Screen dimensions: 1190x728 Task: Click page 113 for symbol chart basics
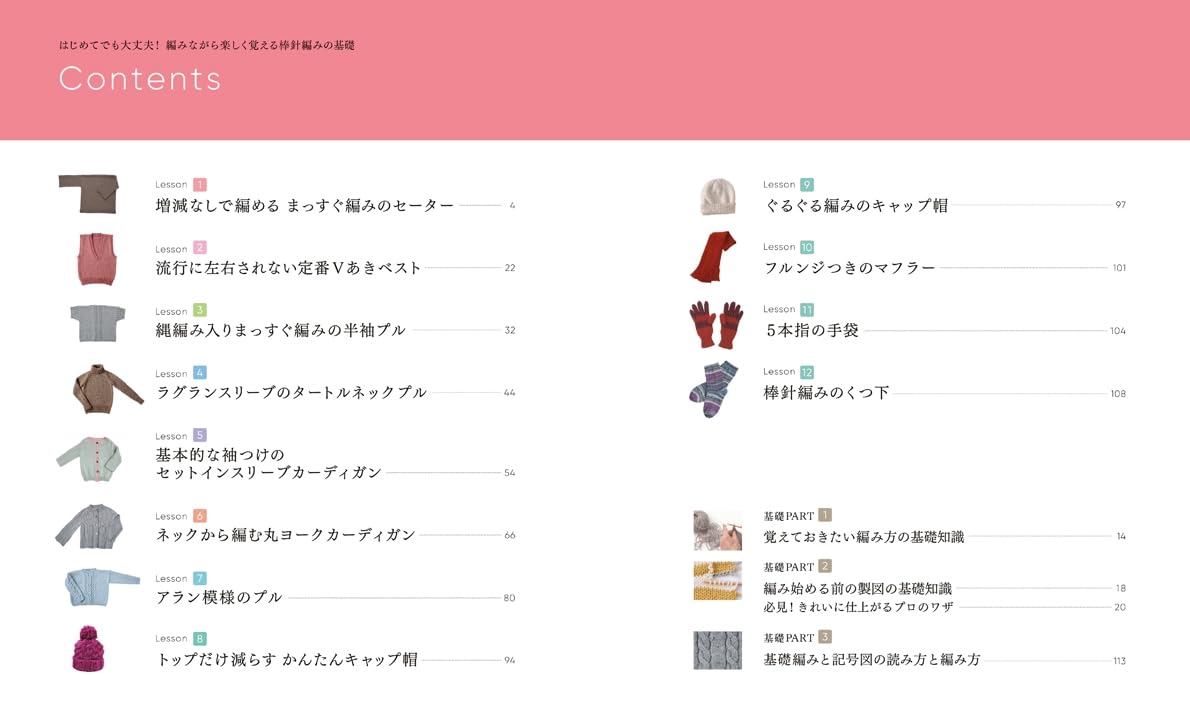1120,660
